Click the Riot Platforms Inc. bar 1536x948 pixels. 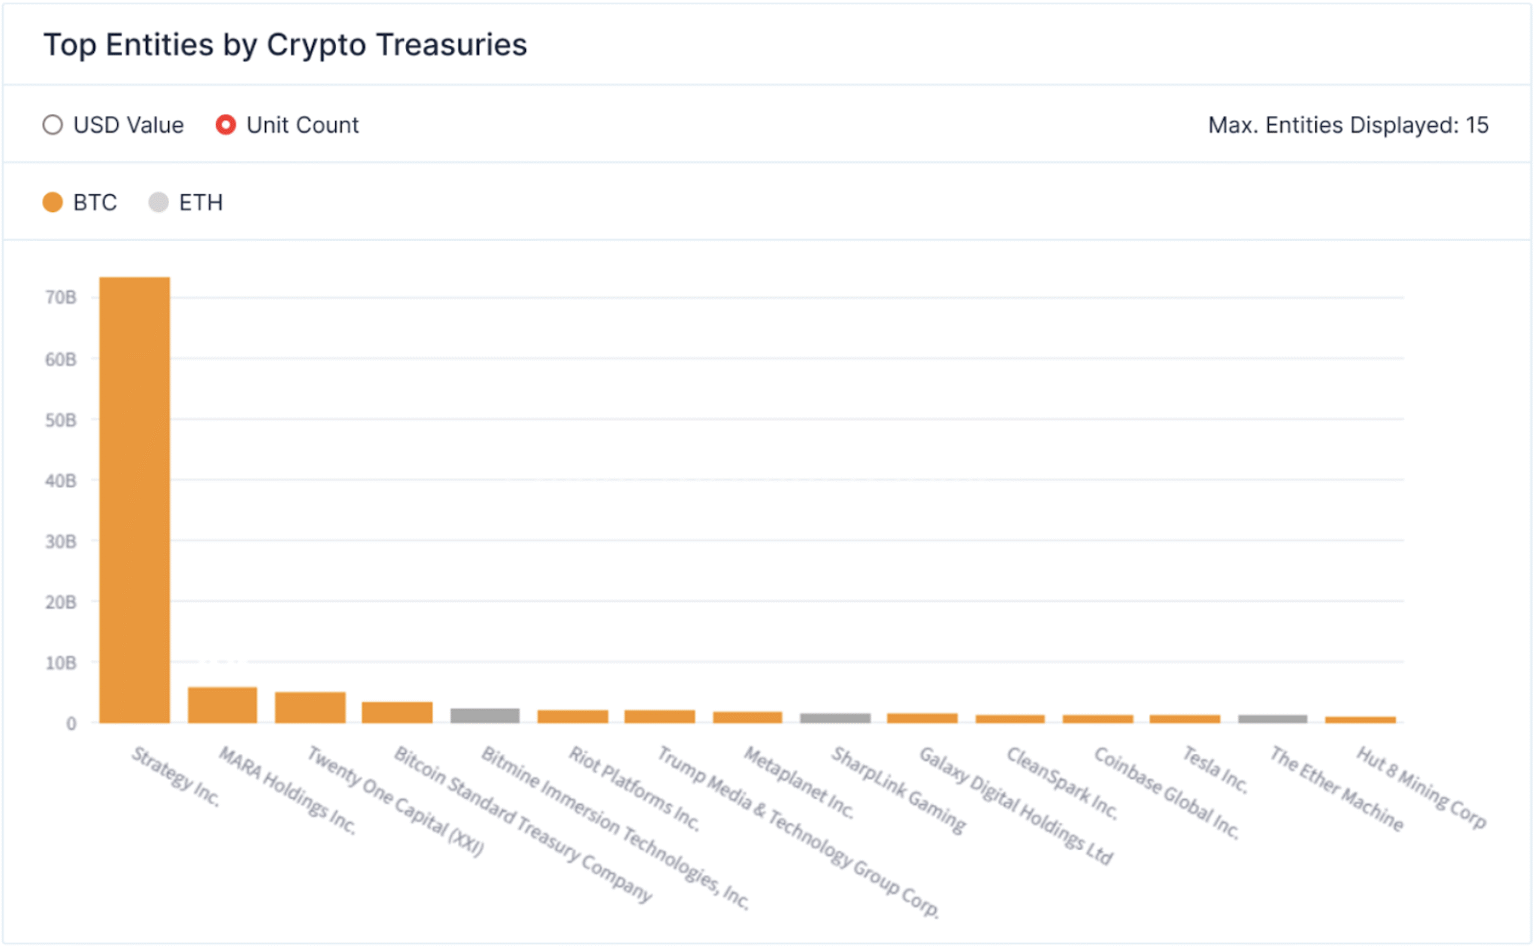572,716
